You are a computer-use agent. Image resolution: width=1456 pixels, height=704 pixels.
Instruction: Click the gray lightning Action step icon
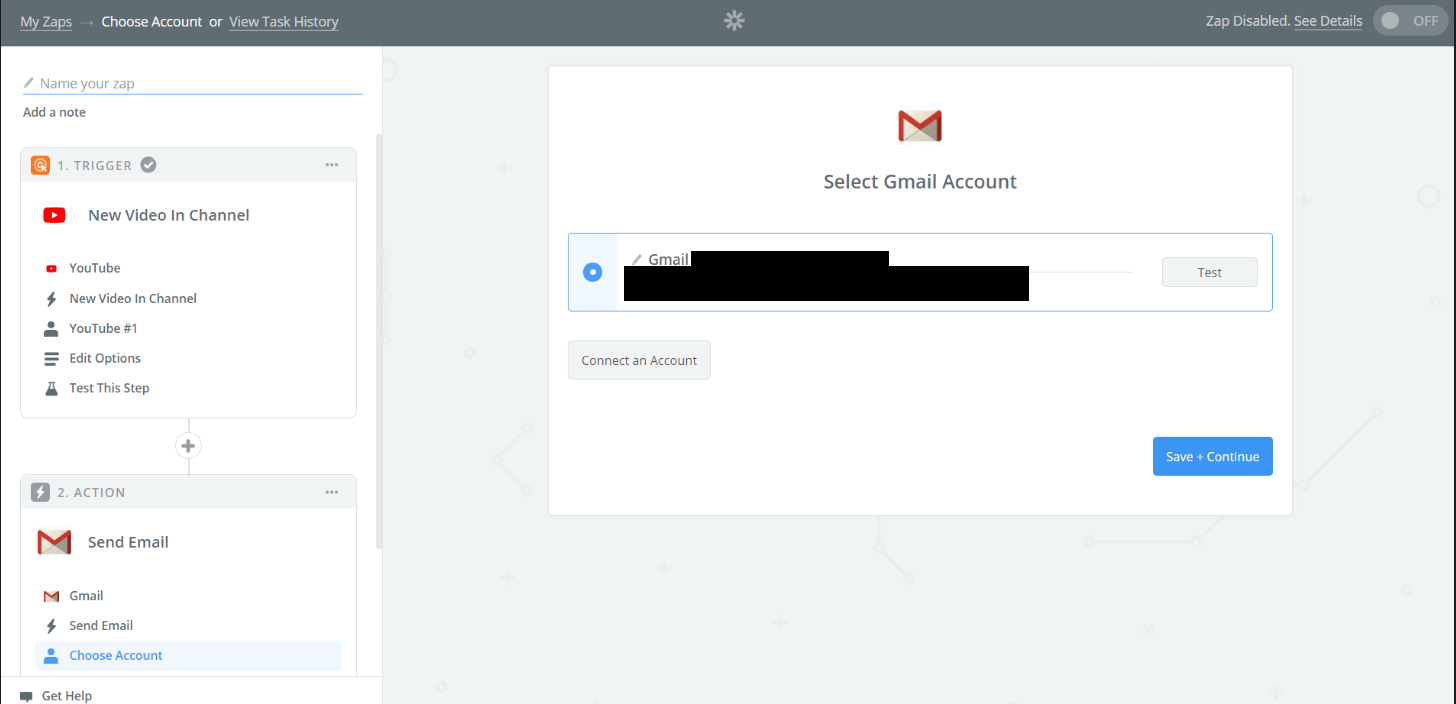point(40,492)
